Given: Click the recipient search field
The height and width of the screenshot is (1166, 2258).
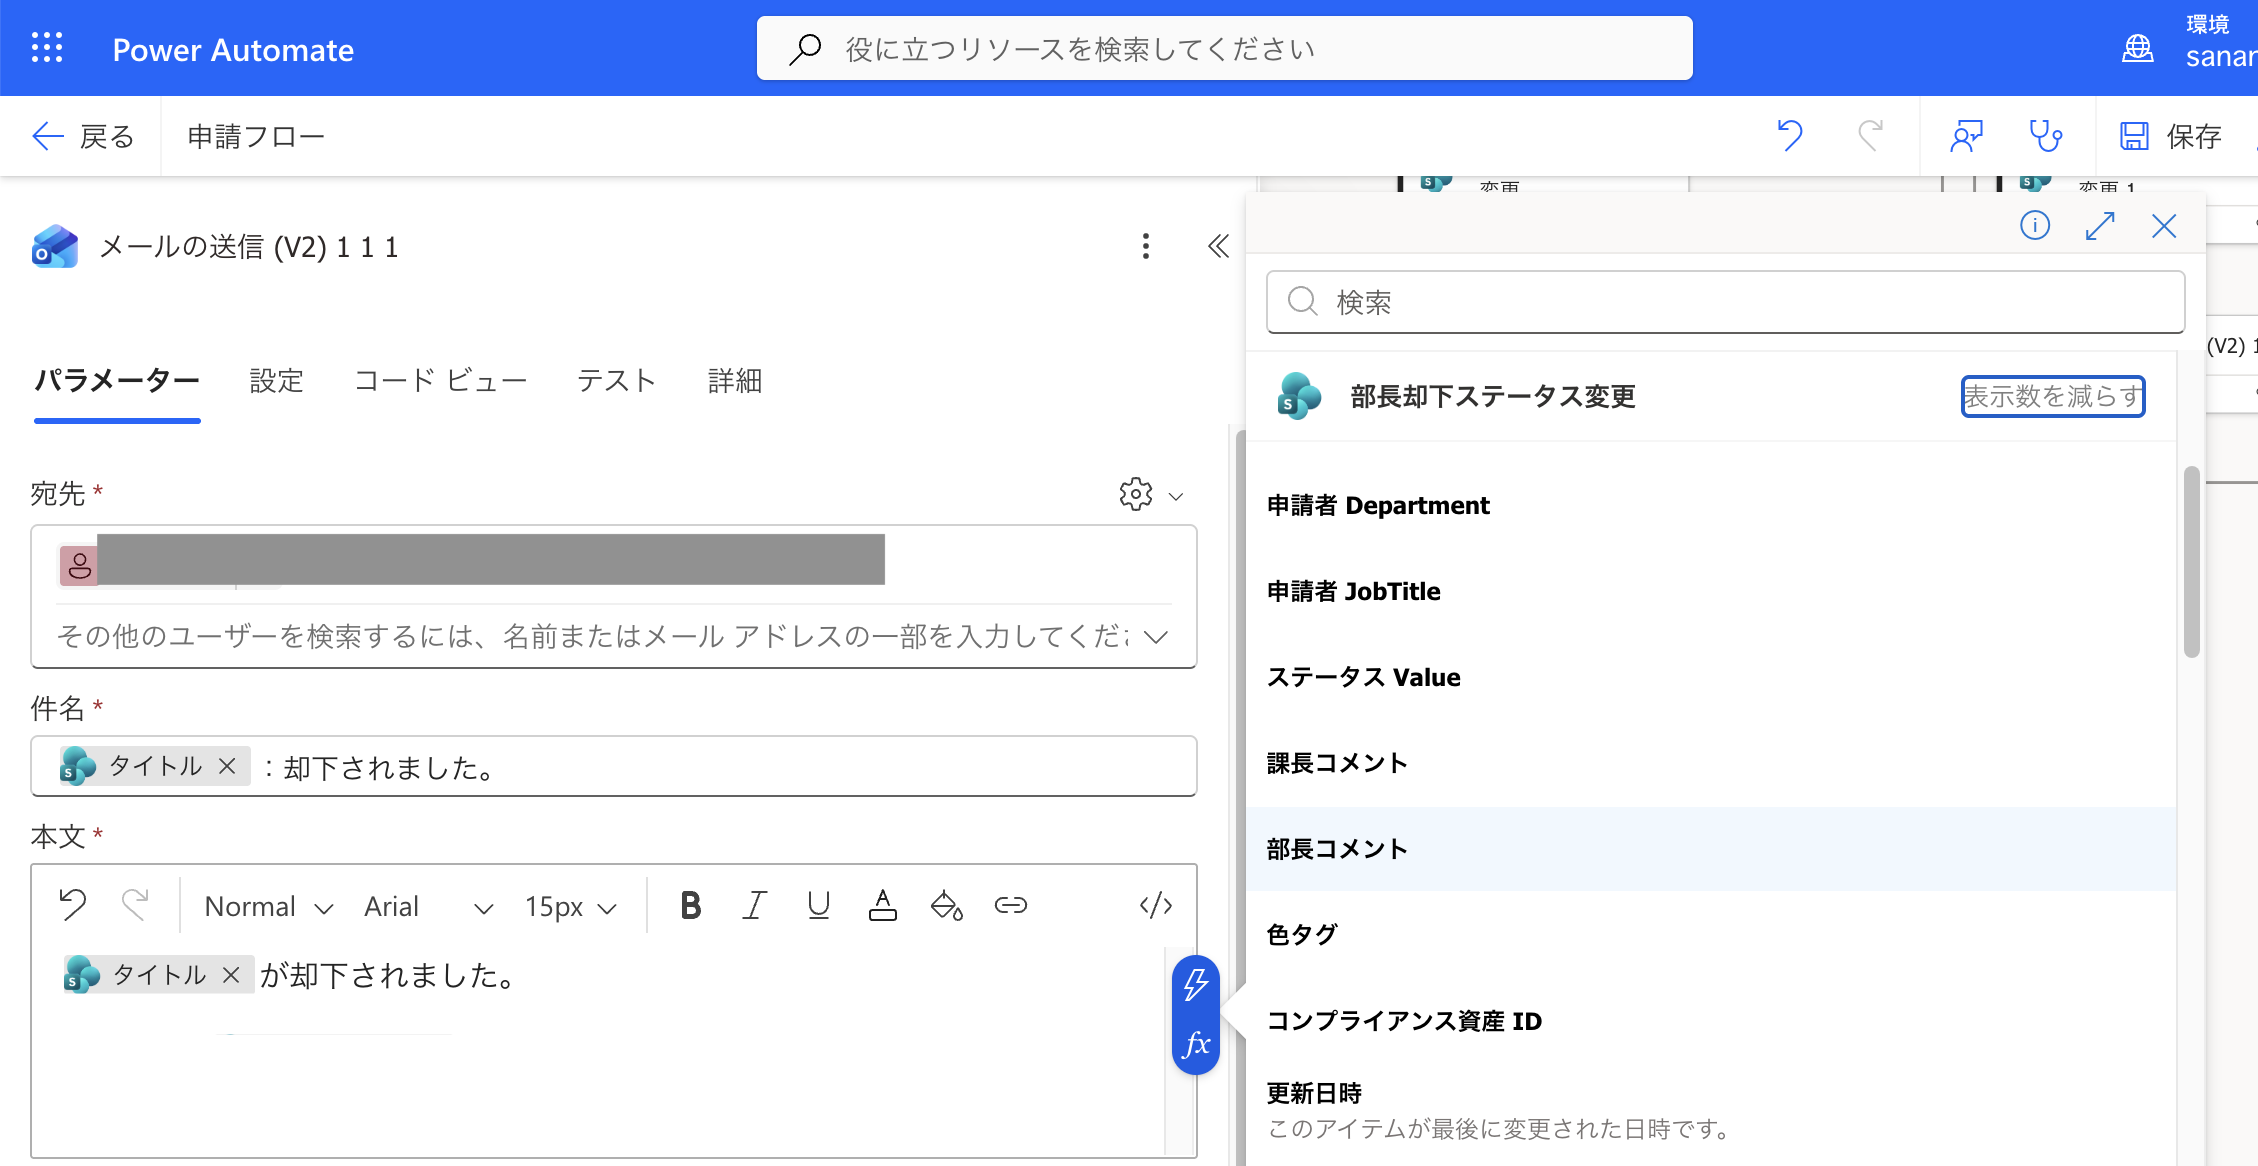Looking at the screenshot, I should pyautogui.click(x=592, y=636).
